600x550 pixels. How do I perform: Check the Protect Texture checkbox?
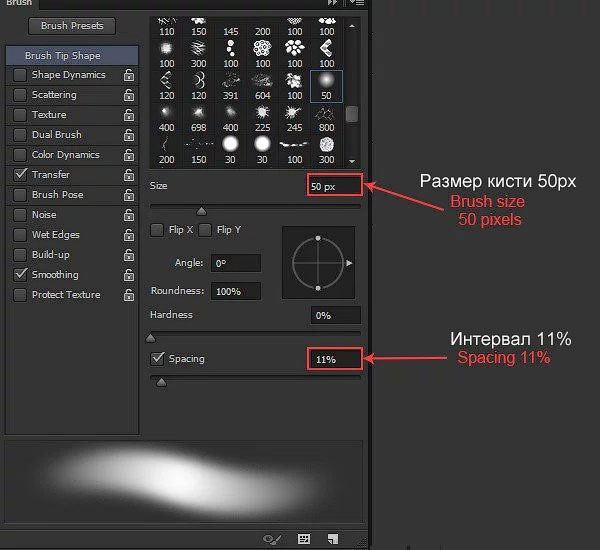point(20,295)
